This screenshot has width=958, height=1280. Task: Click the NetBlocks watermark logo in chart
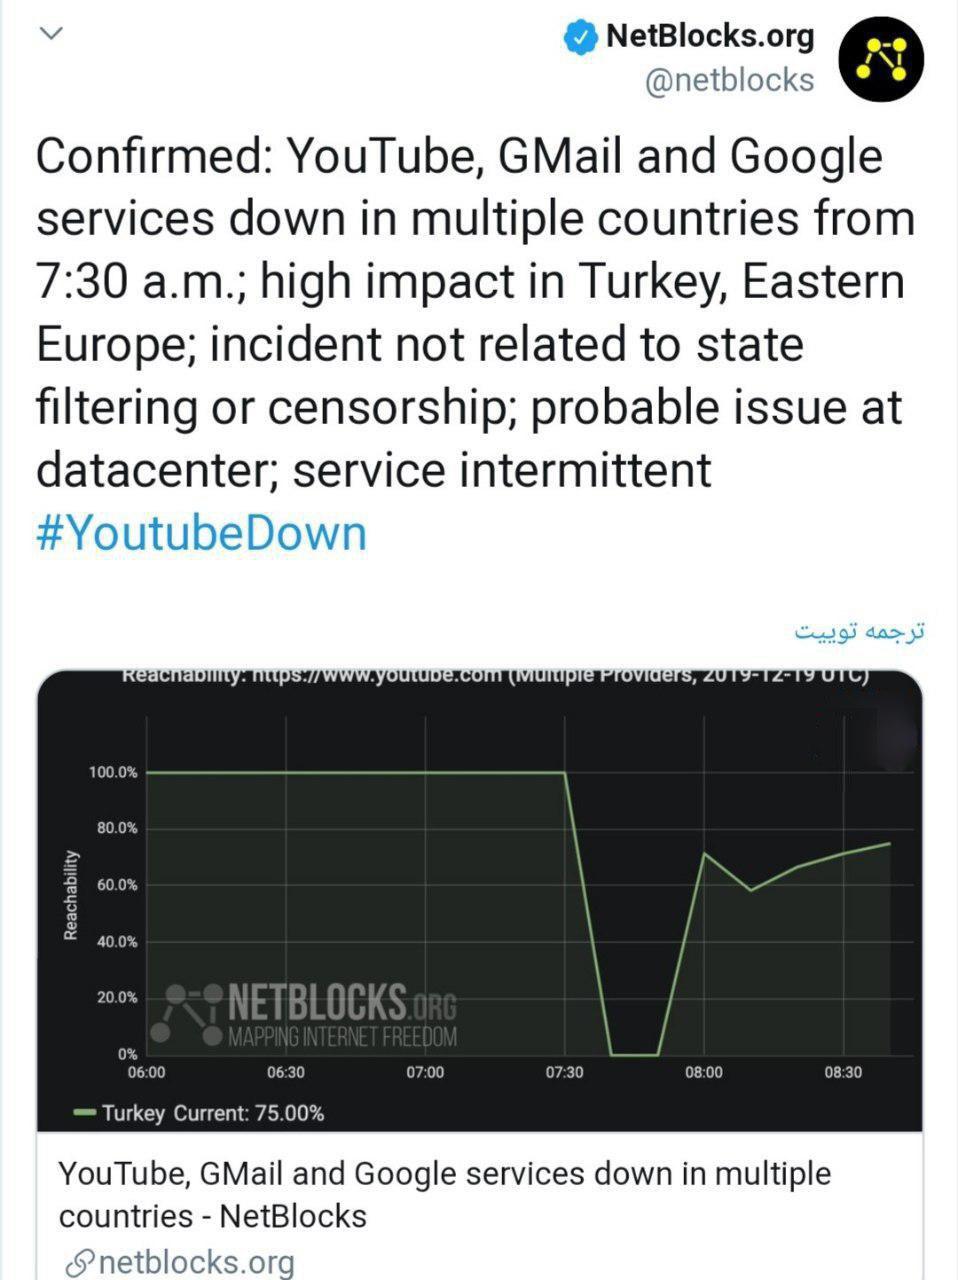(187, 1014)
